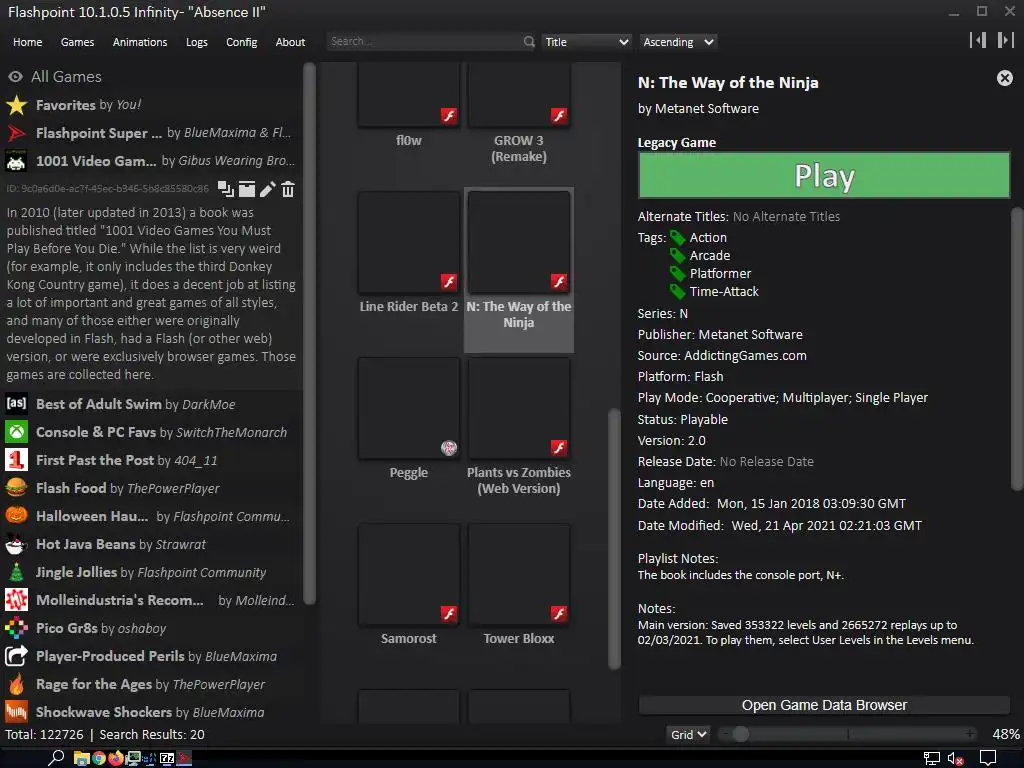Open Jingle Jollies tree icon
This screenshot has width=1024, height=768.
pyautogui.click(x=16, y=572)
